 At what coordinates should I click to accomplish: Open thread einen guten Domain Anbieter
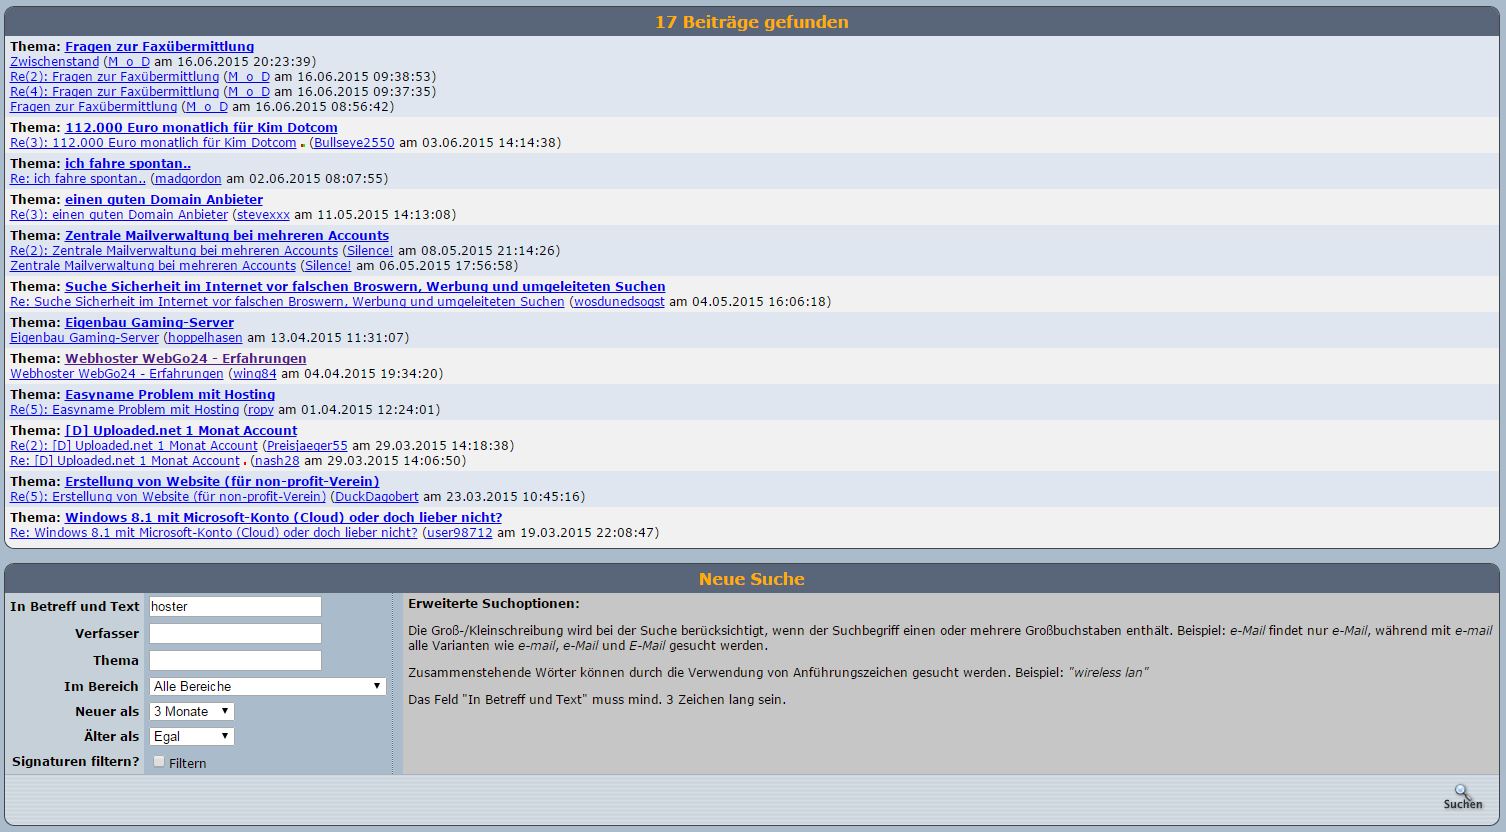click(x=164, y=200)
